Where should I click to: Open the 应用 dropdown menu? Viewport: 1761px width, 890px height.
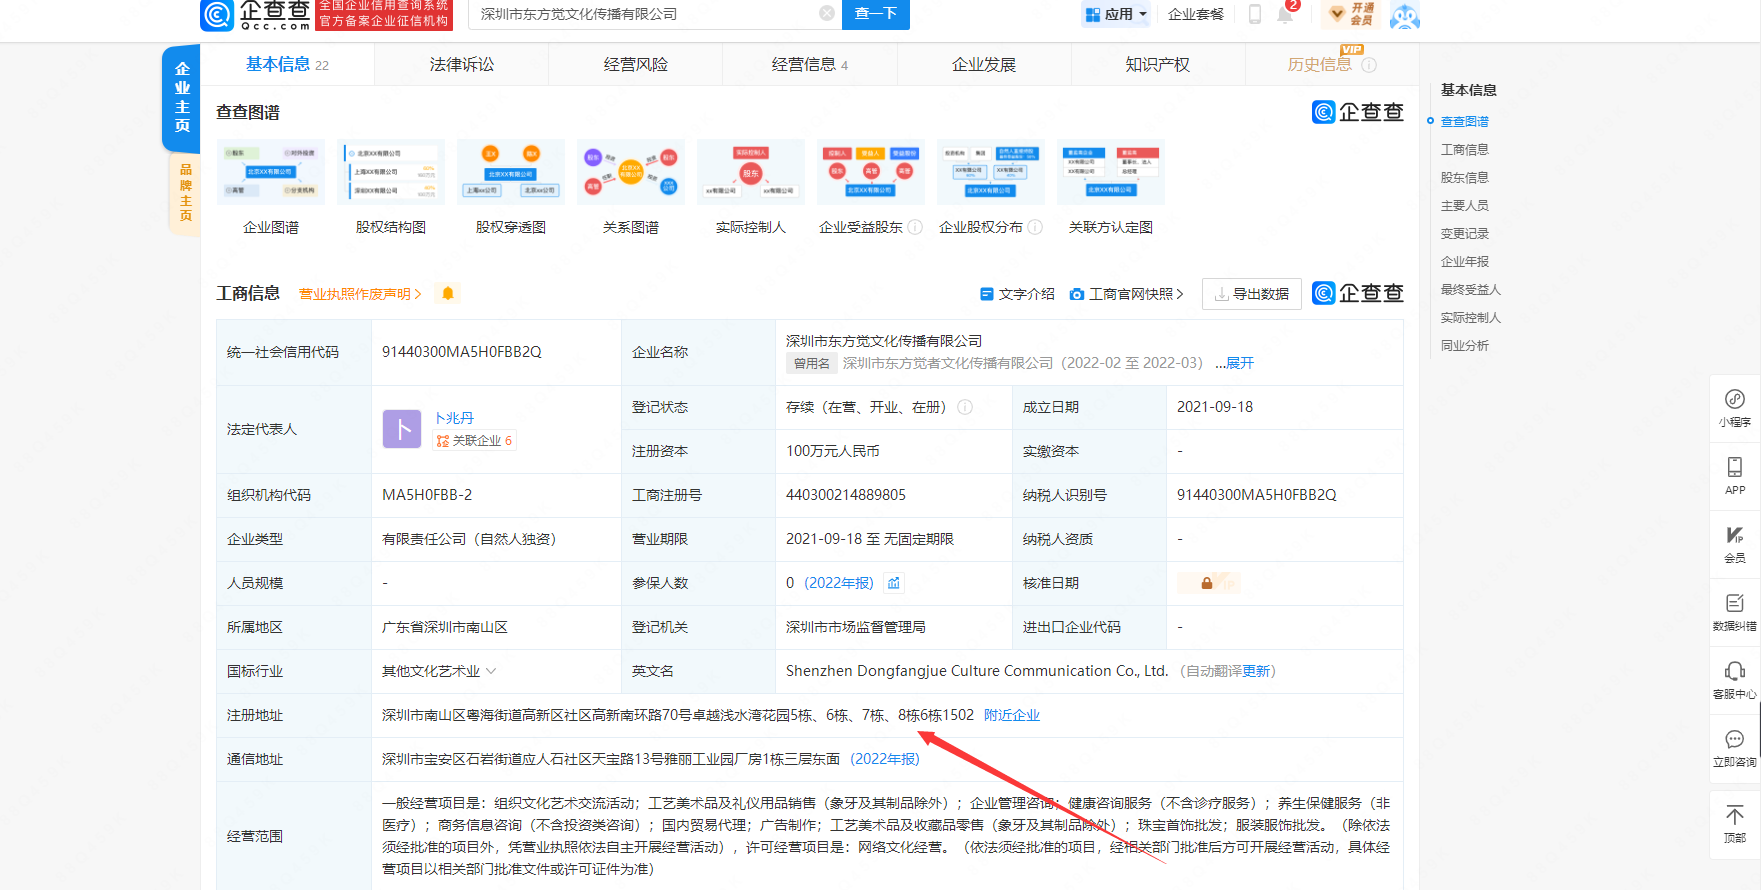(x=1117, y=14)
